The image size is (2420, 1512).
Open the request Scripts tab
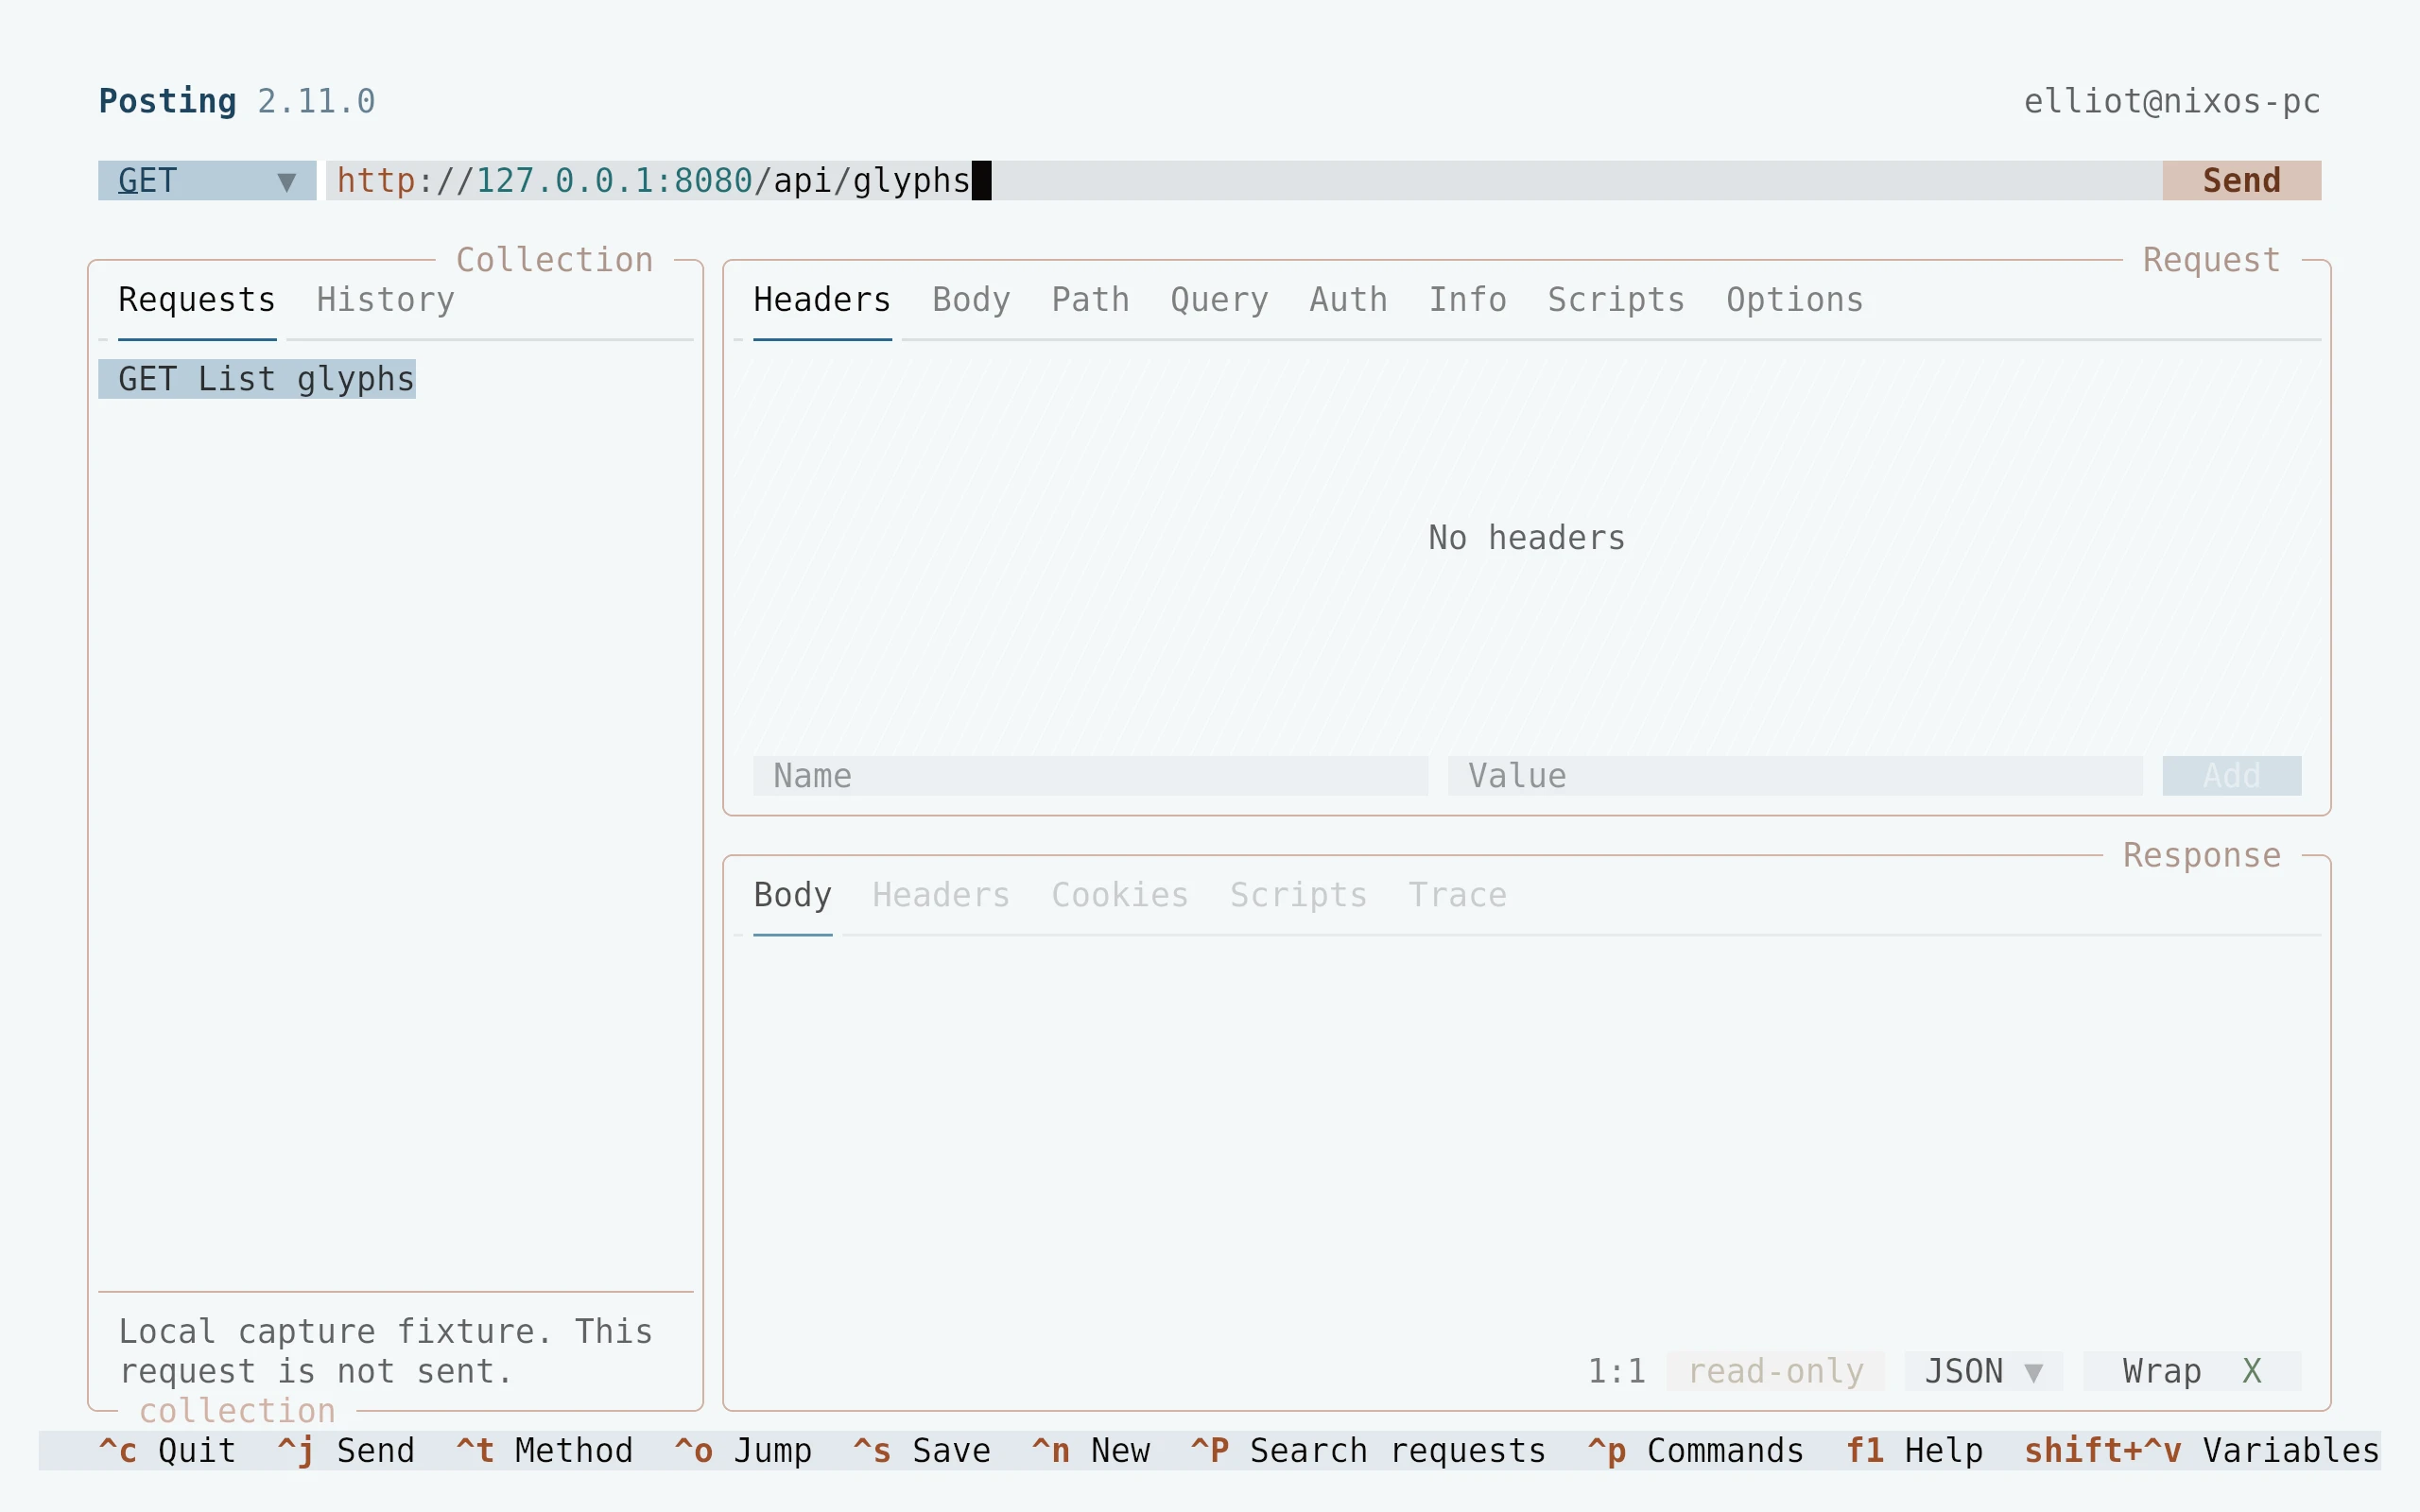tap(1616, 300)
